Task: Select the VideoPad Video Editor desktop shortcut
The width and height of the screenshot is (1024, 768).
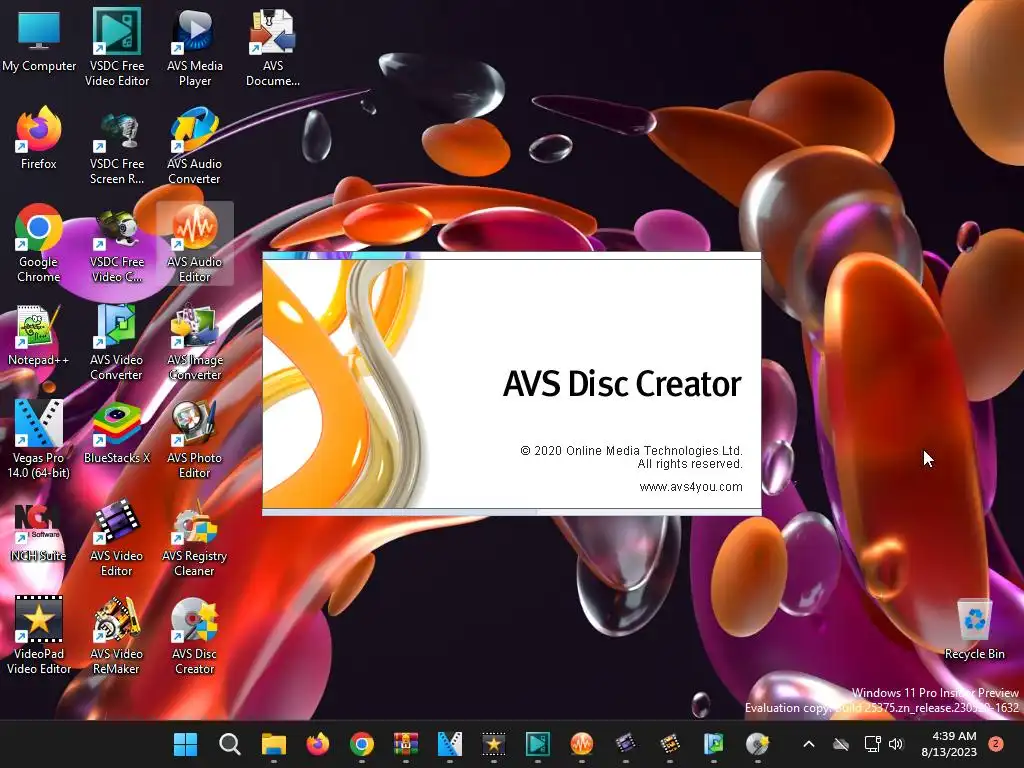Action: 39,636
